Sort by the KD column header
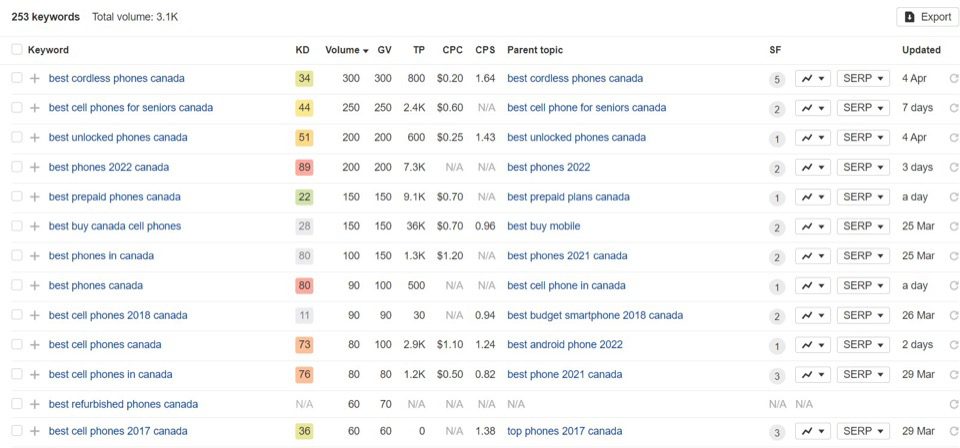The width and height of the screenshot is (960, 448). tap(303, 50)
